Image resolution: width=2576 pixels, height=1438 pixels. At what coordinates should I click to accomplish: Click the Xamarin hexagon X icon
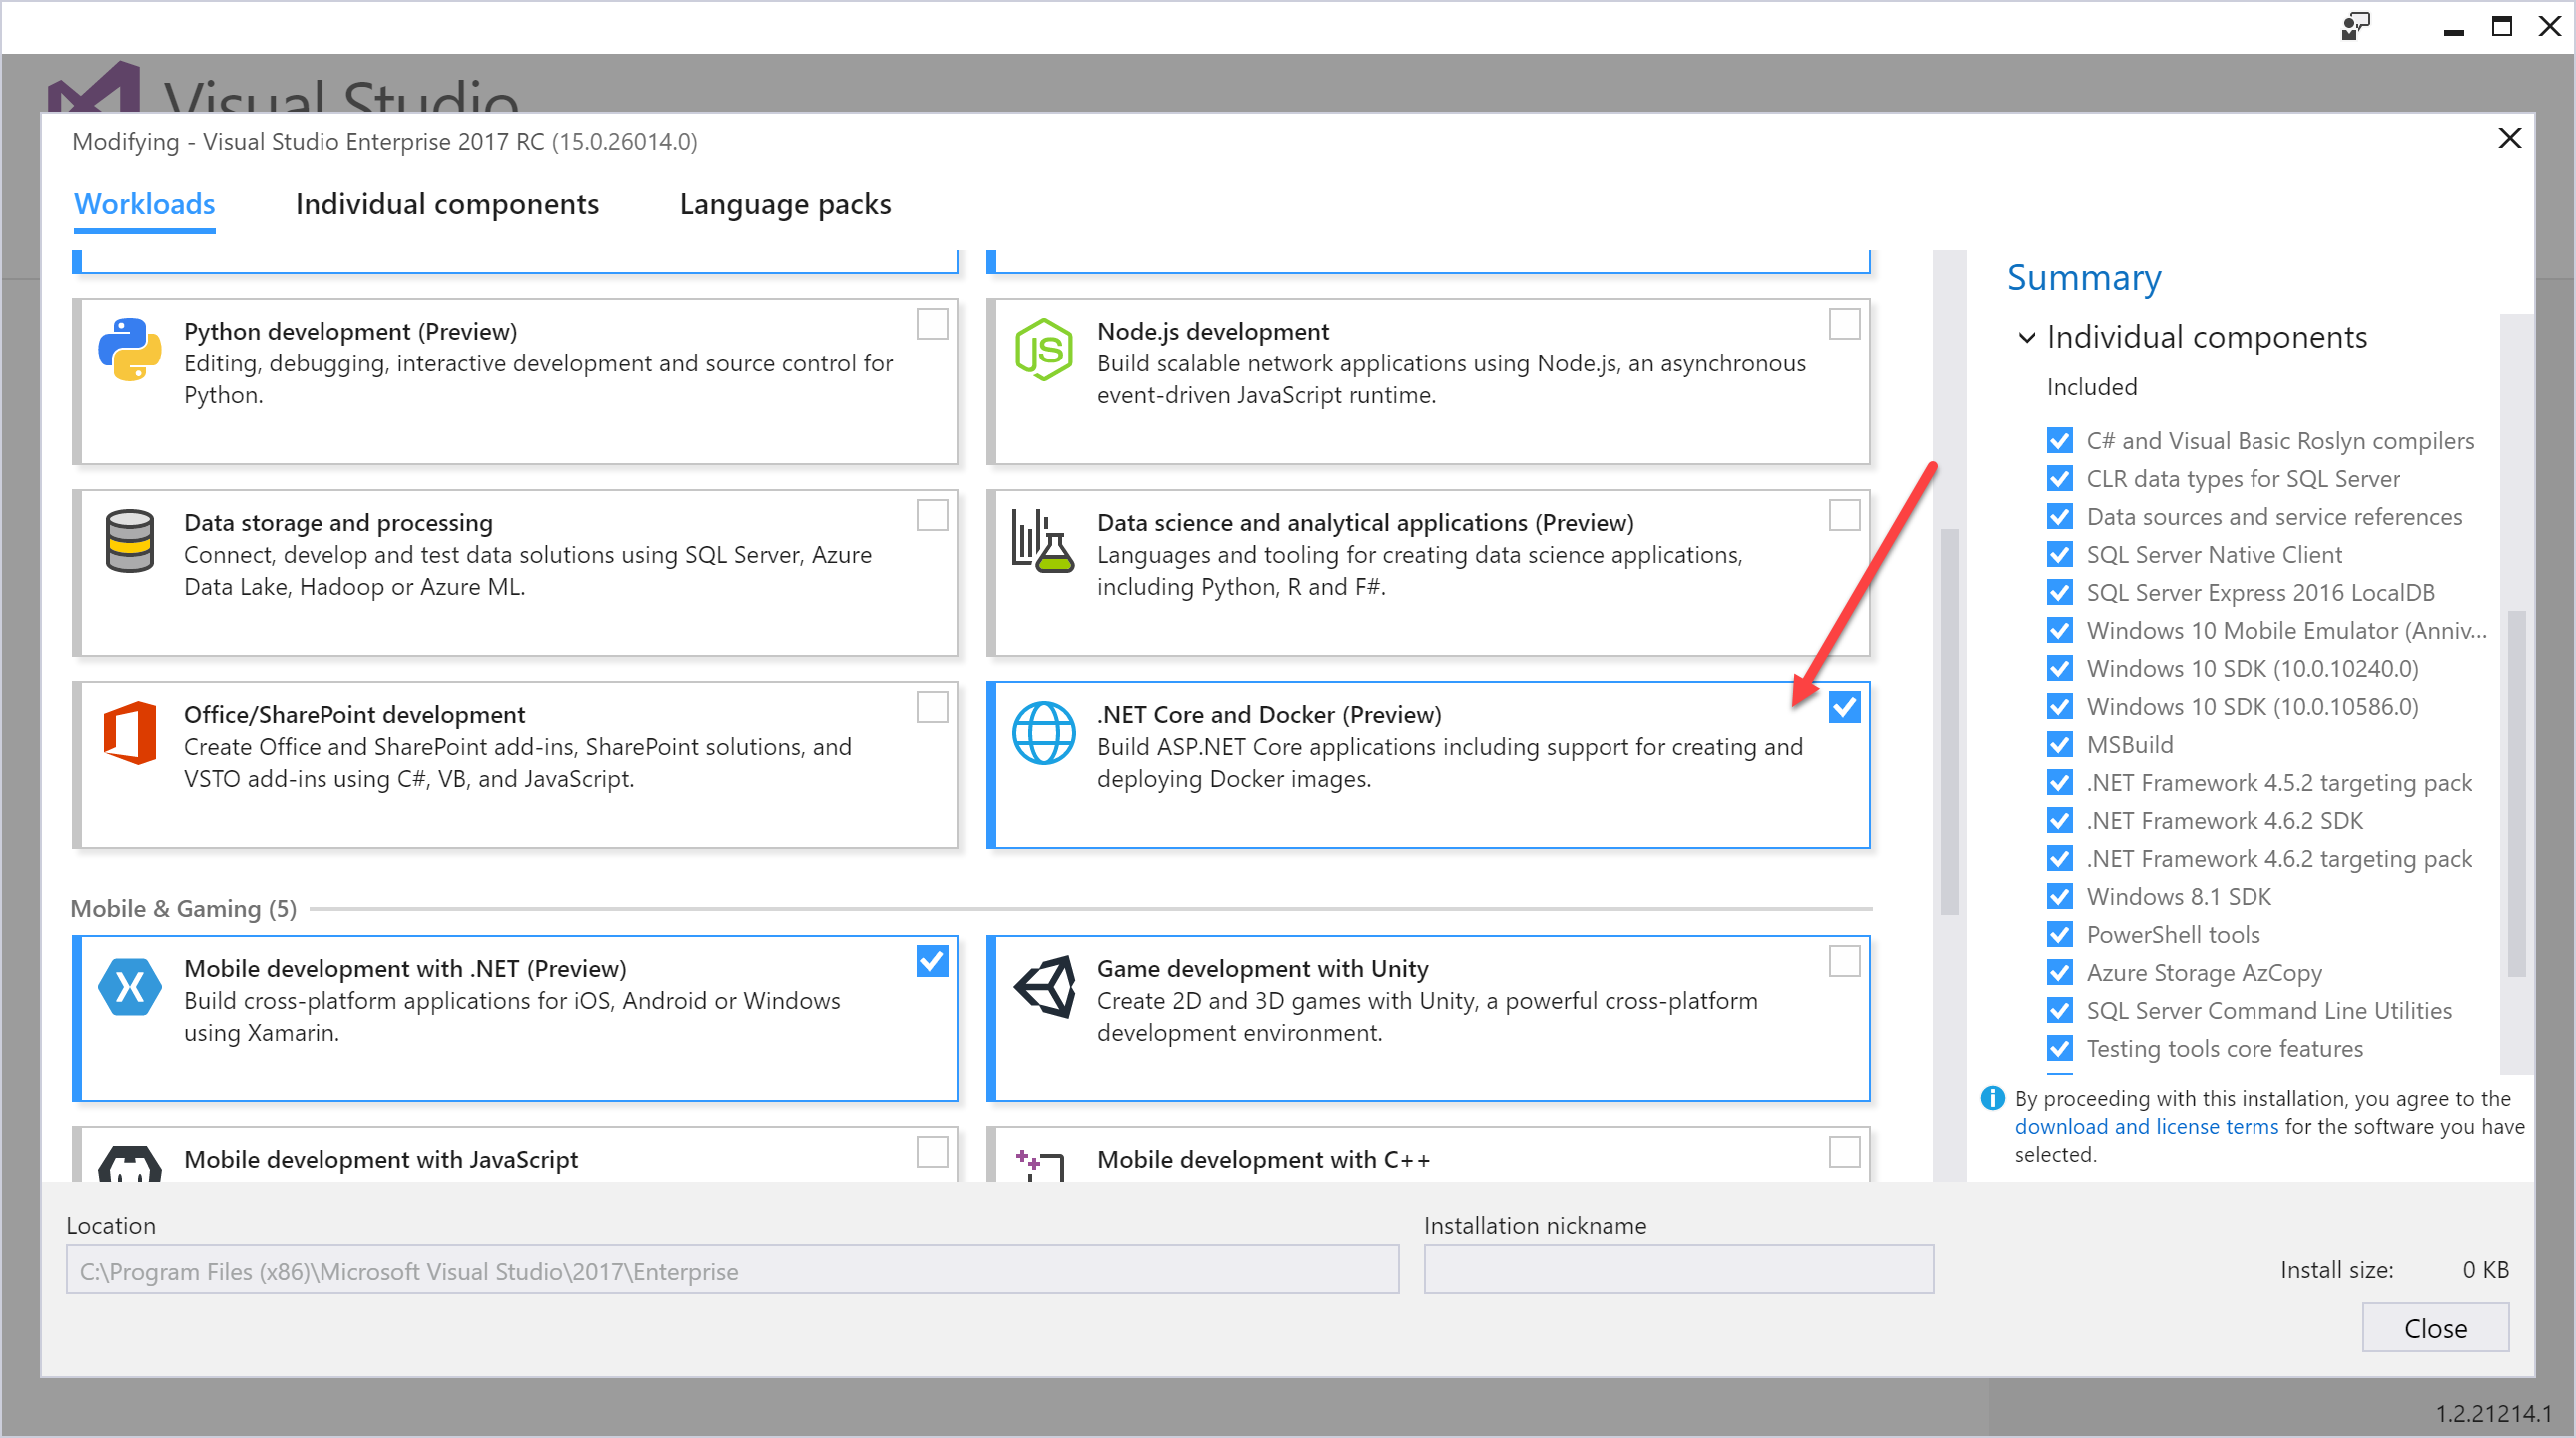pyautogui.click(x=130, y=987)
